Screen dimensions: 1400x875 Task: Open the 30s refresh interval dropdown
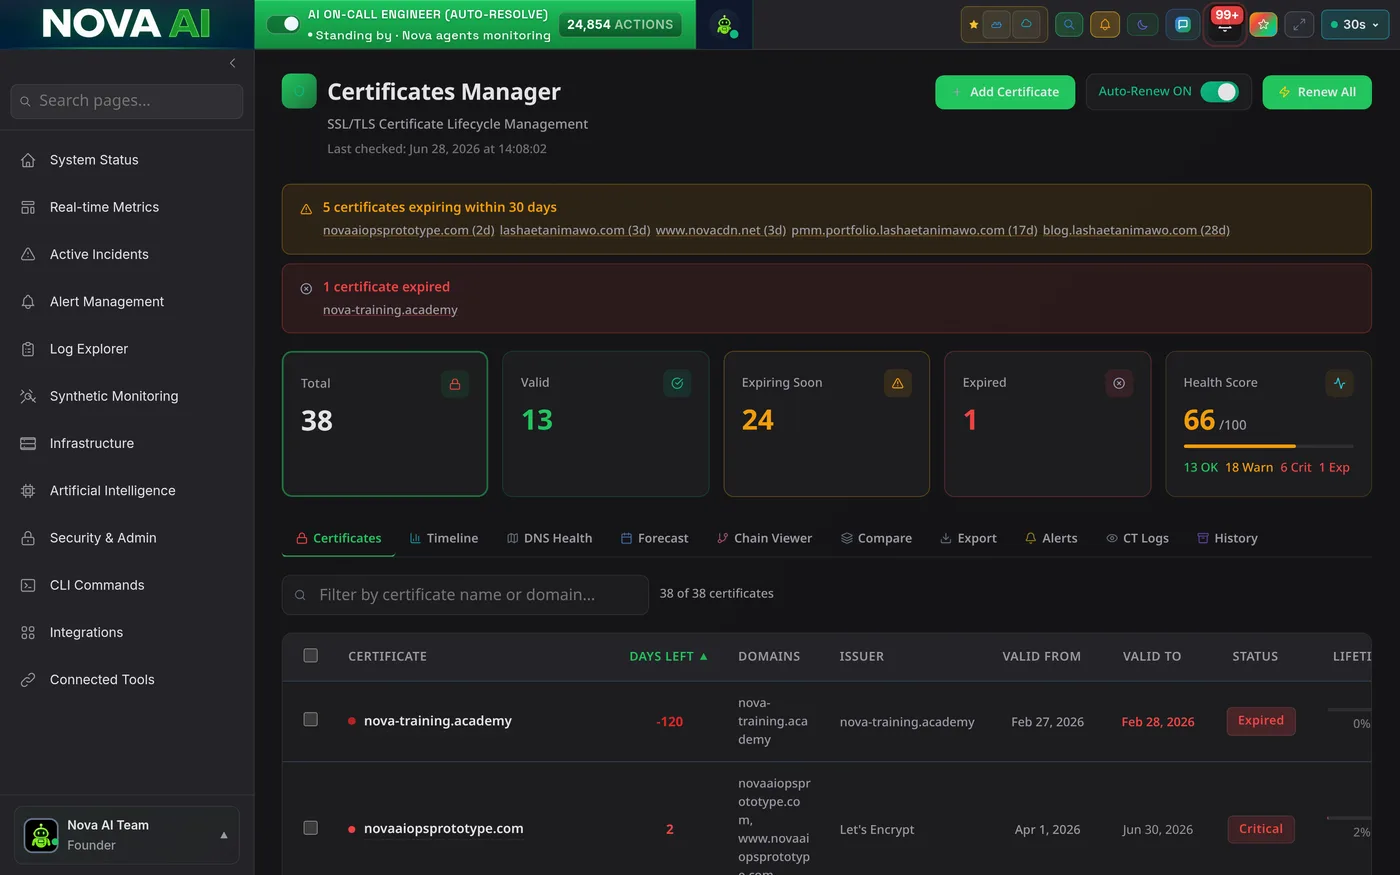tap(1355, 25)
